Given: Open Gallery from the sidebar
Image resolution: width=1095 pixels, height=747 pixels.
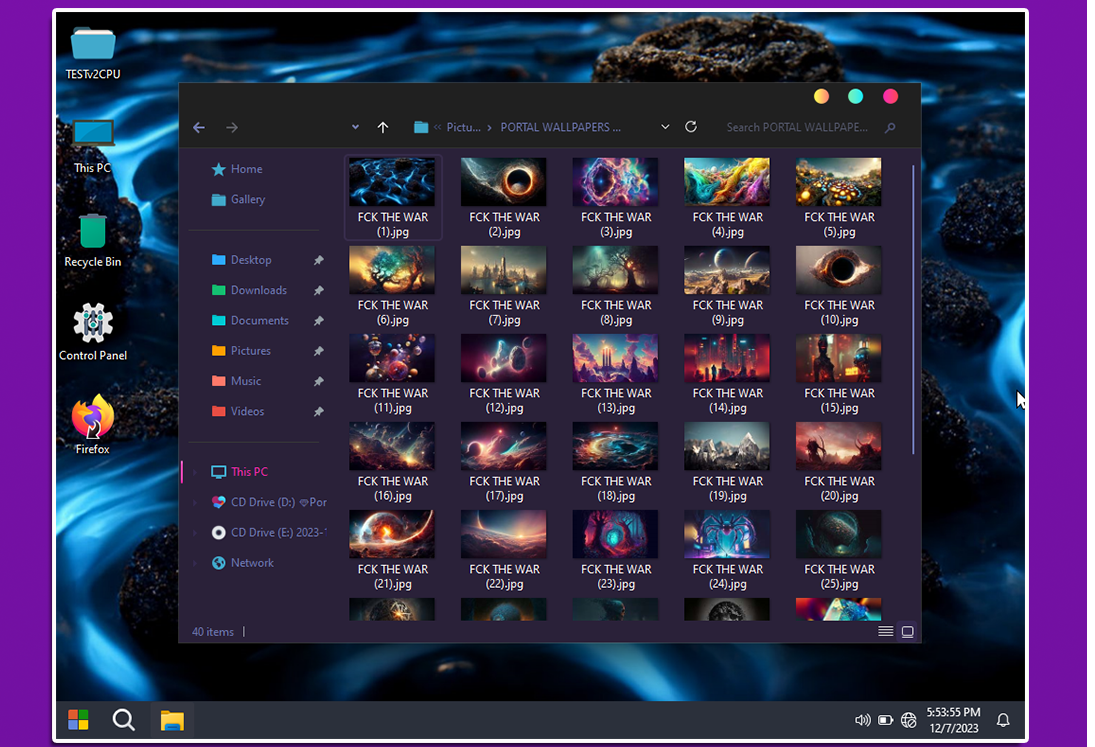Looking at the screenshot, I should (247, 199).
